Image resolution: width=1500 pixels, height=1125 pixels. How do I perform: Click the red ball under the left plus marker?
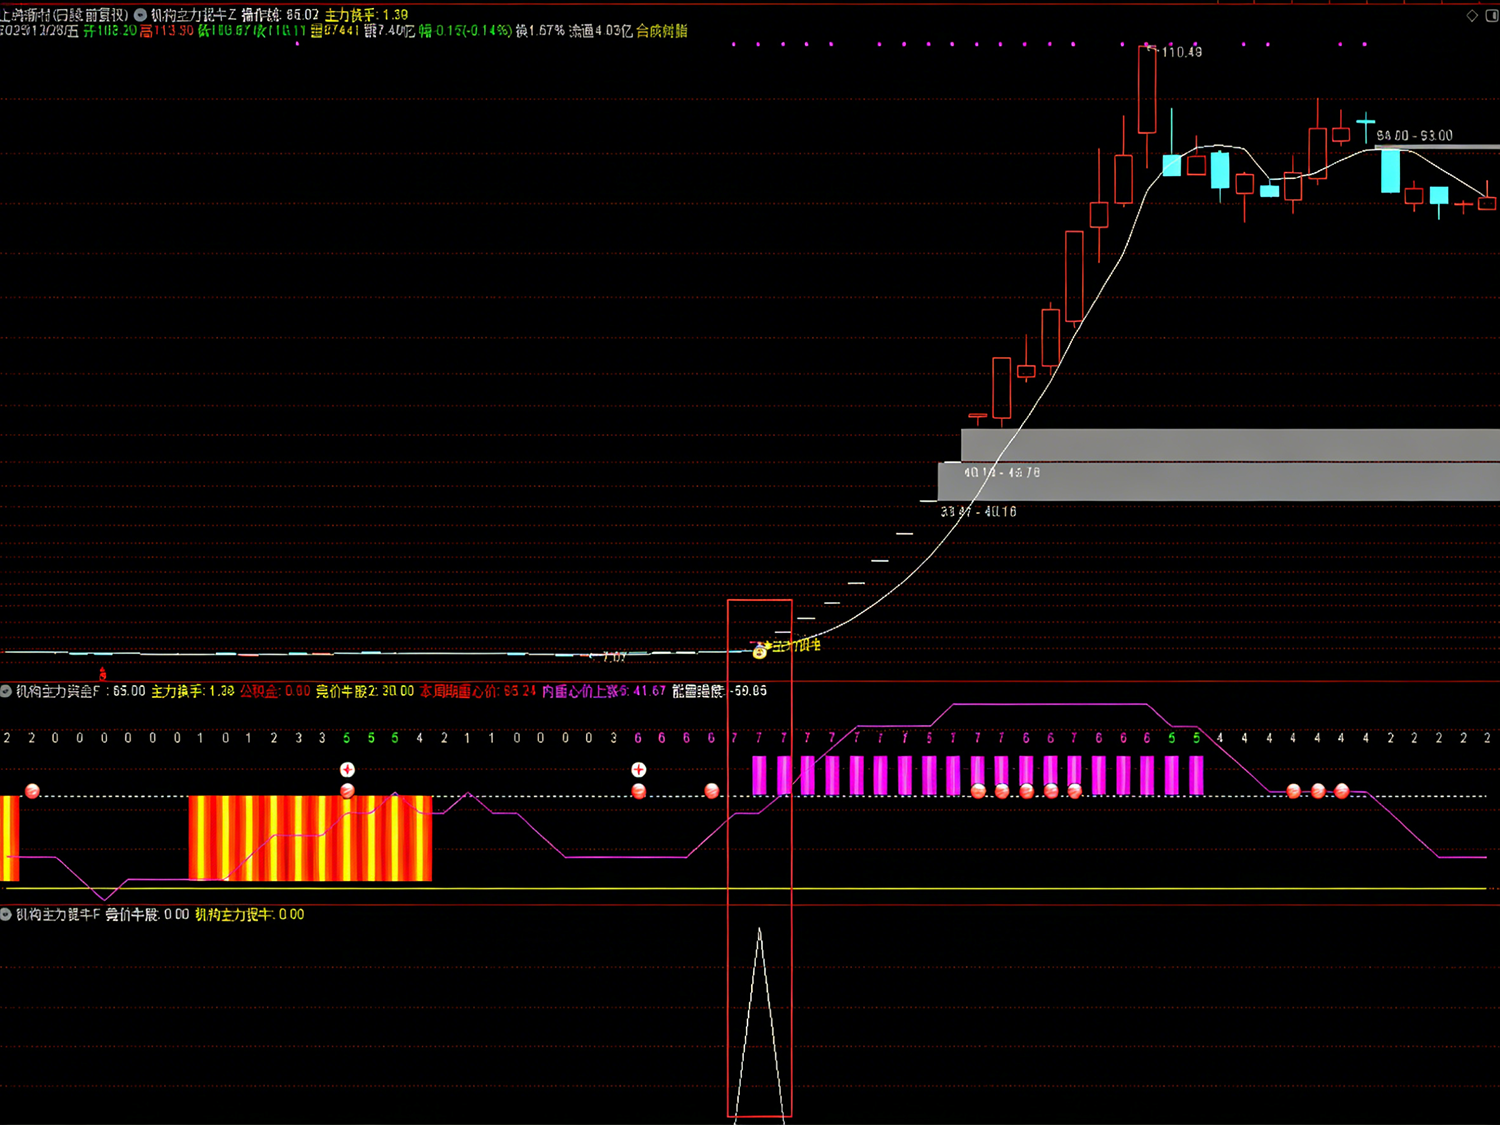(347, 791)
